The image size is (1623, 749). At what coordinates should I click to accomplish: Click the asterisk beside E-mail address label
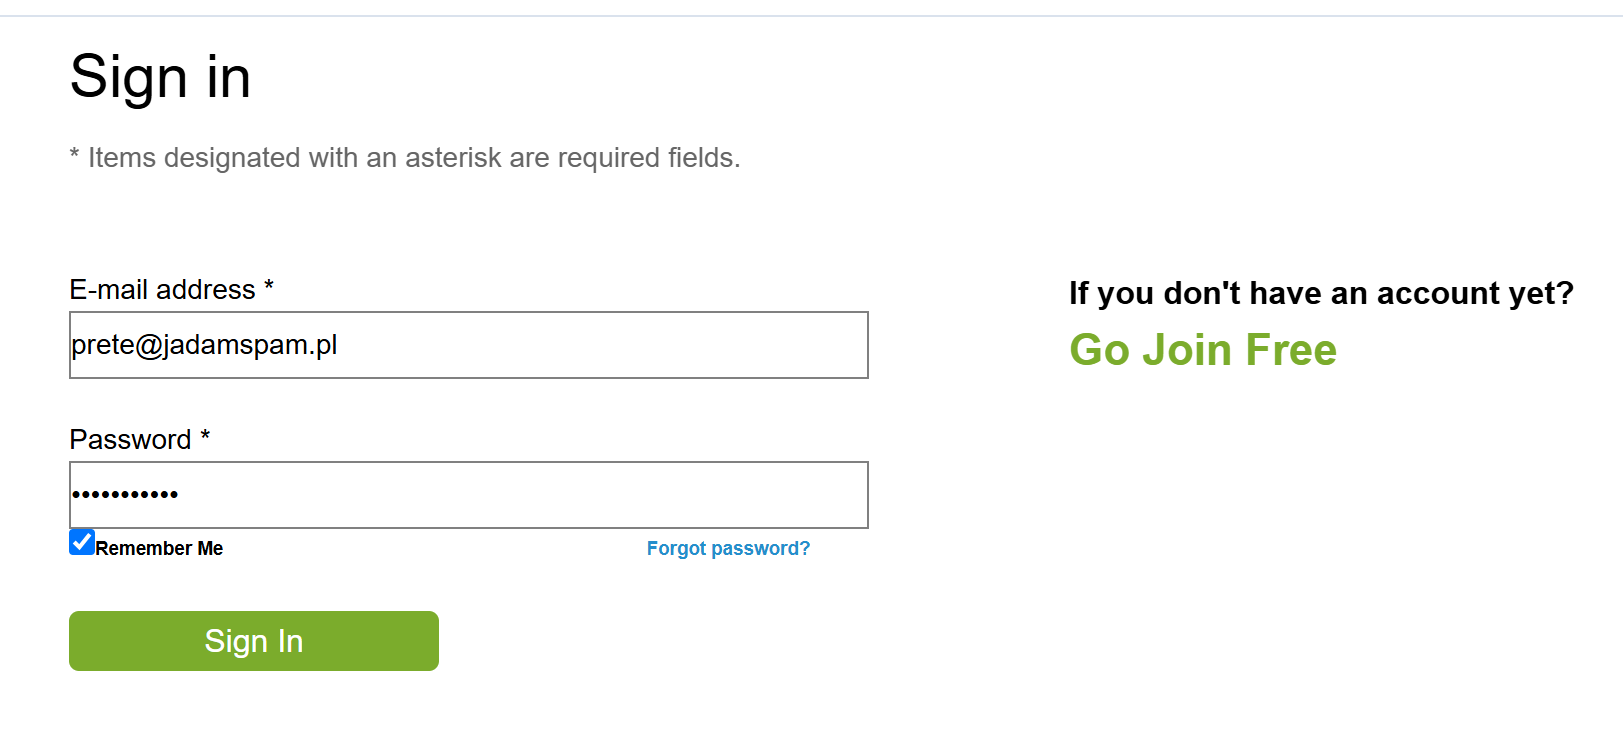pos(269,287)
